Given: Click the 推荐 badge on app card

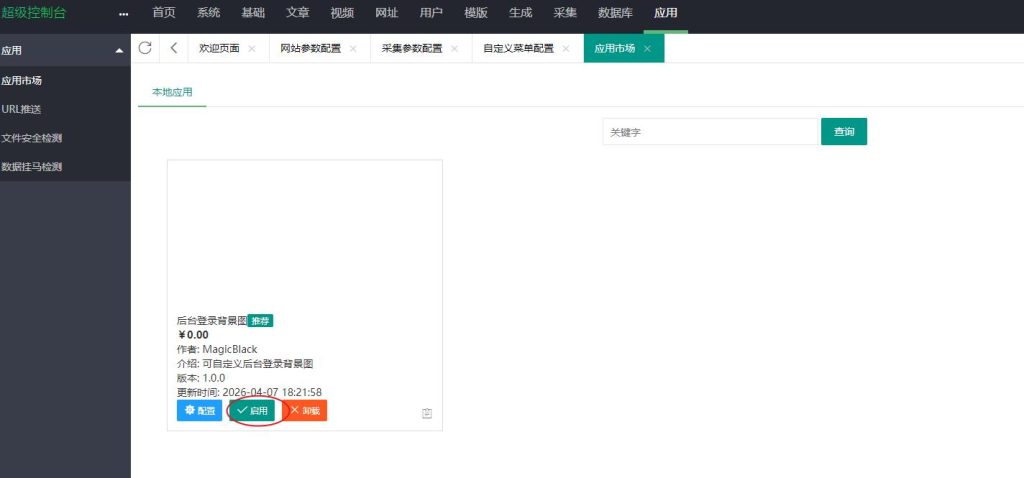Looking at the screenshot, I should [x=260, y=321].
